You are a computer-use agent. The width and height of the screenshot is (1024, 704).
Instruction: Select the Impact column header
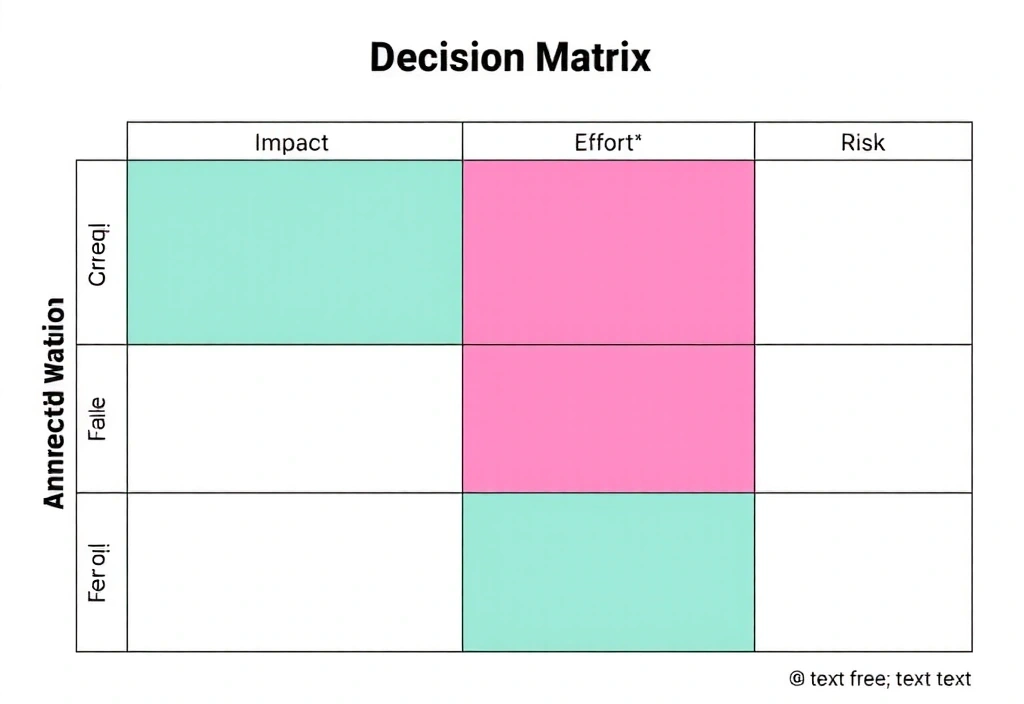click(291, 142)
